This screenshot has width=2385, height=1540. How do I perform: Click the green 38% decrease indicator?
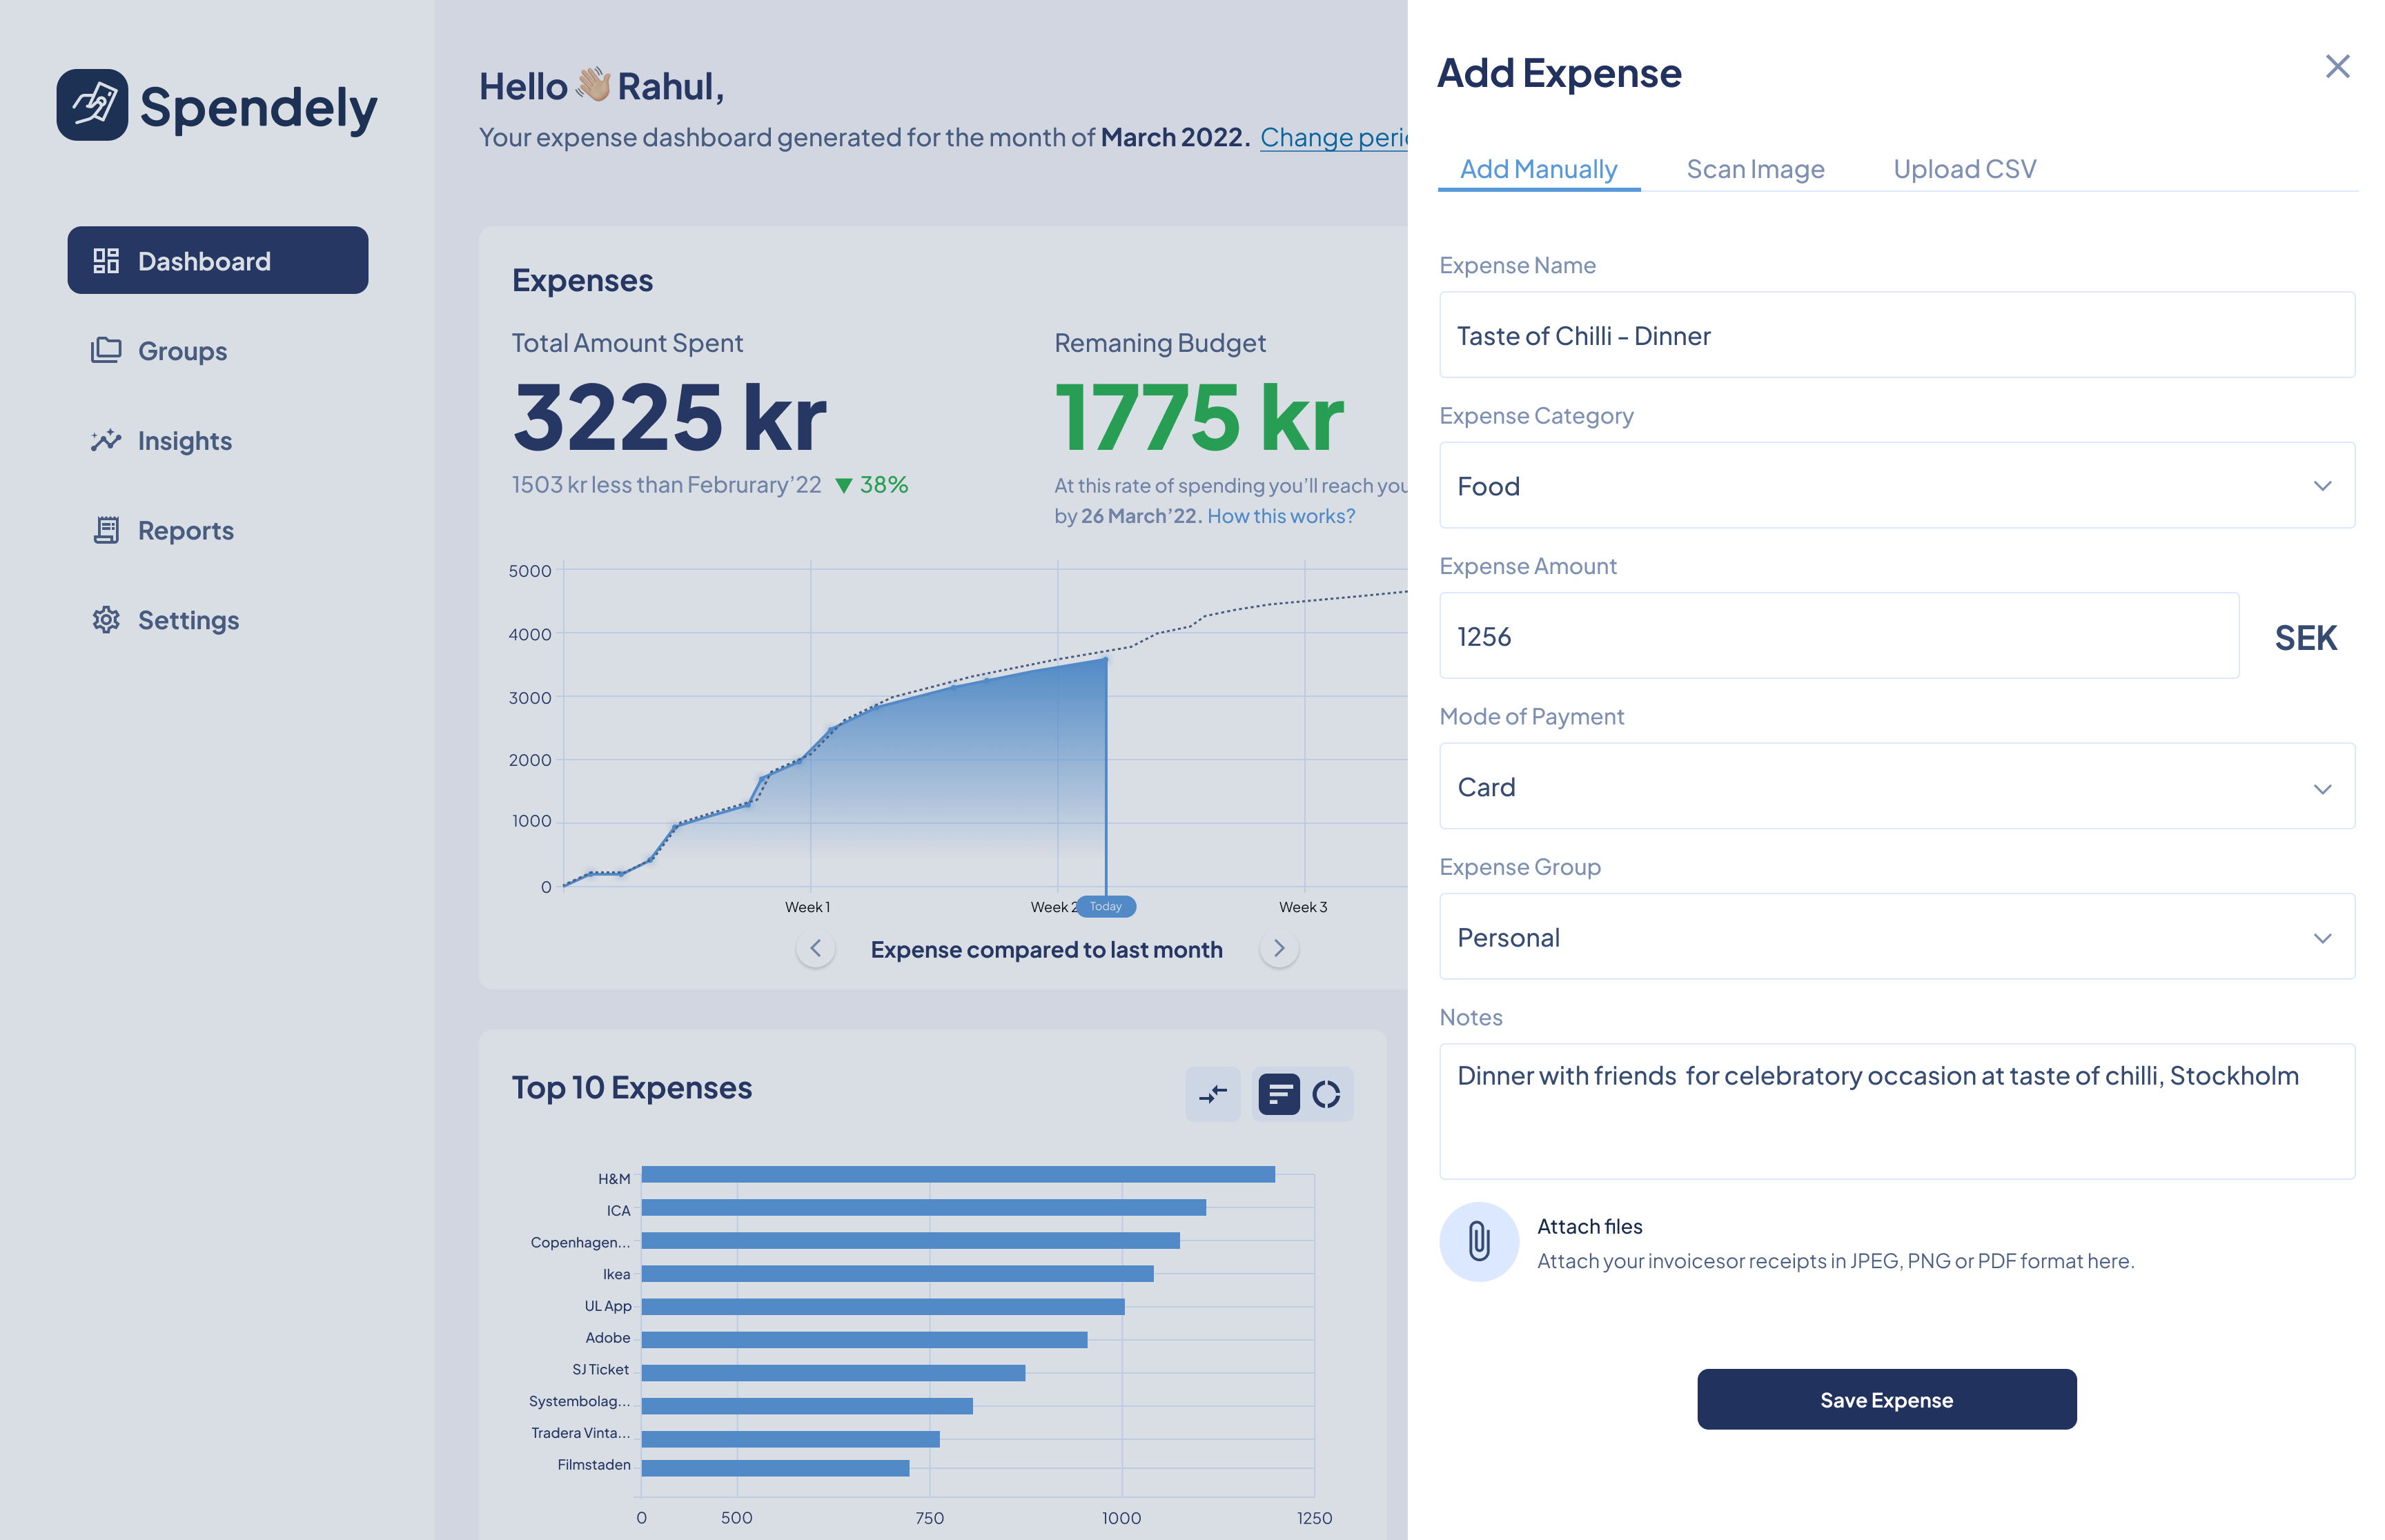[872, 484]
